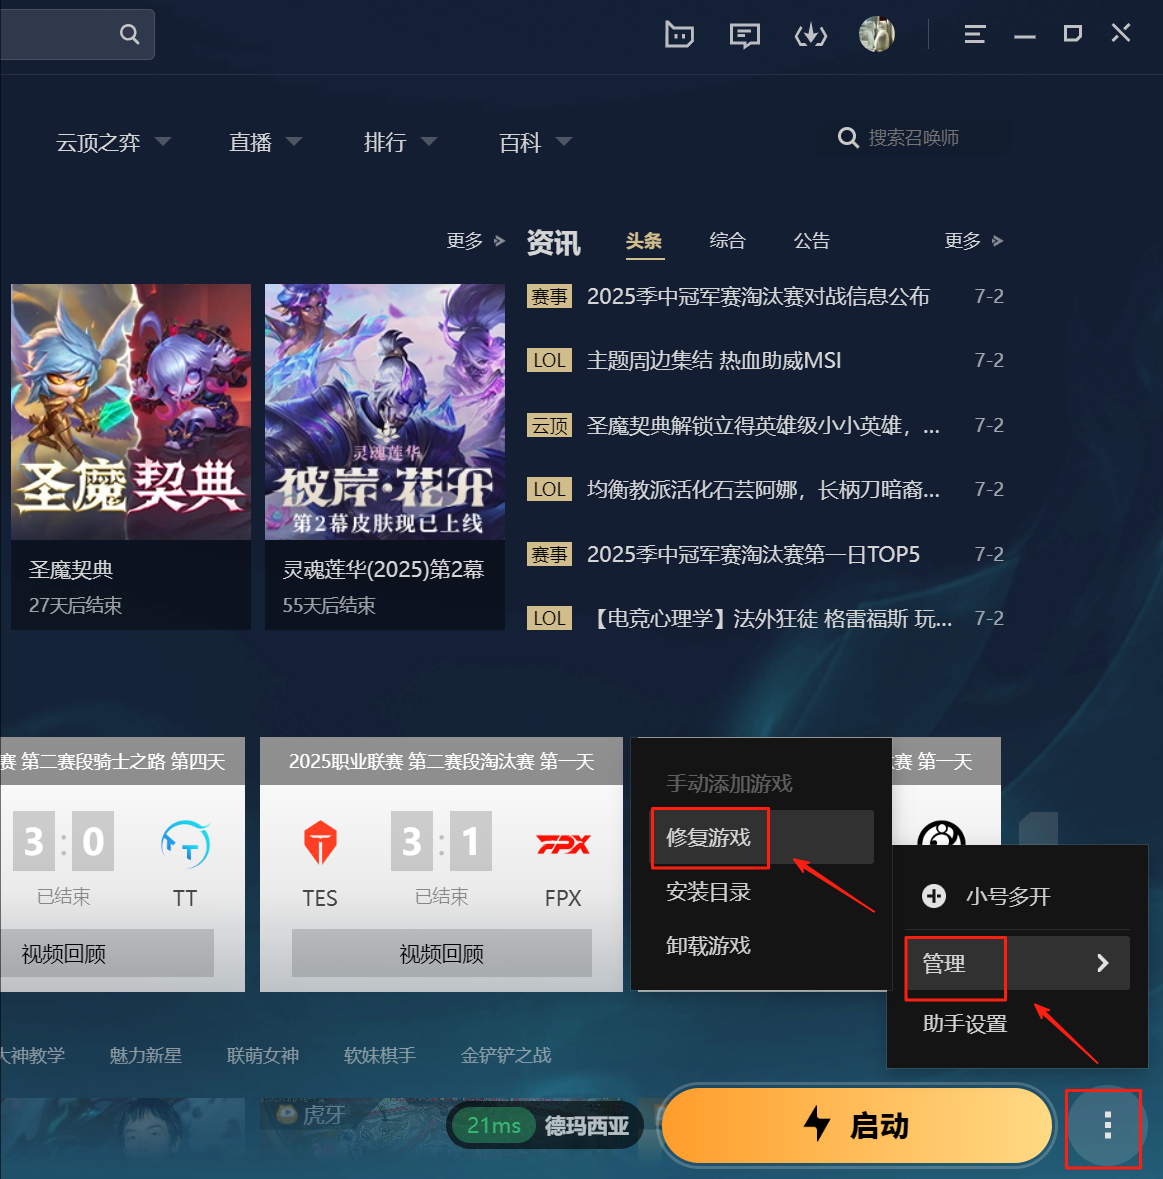This screenshot has width=1163, height=1179.
Task: Click 视频回顾 under the TES vs FPX match
Action: pos(441,953)
